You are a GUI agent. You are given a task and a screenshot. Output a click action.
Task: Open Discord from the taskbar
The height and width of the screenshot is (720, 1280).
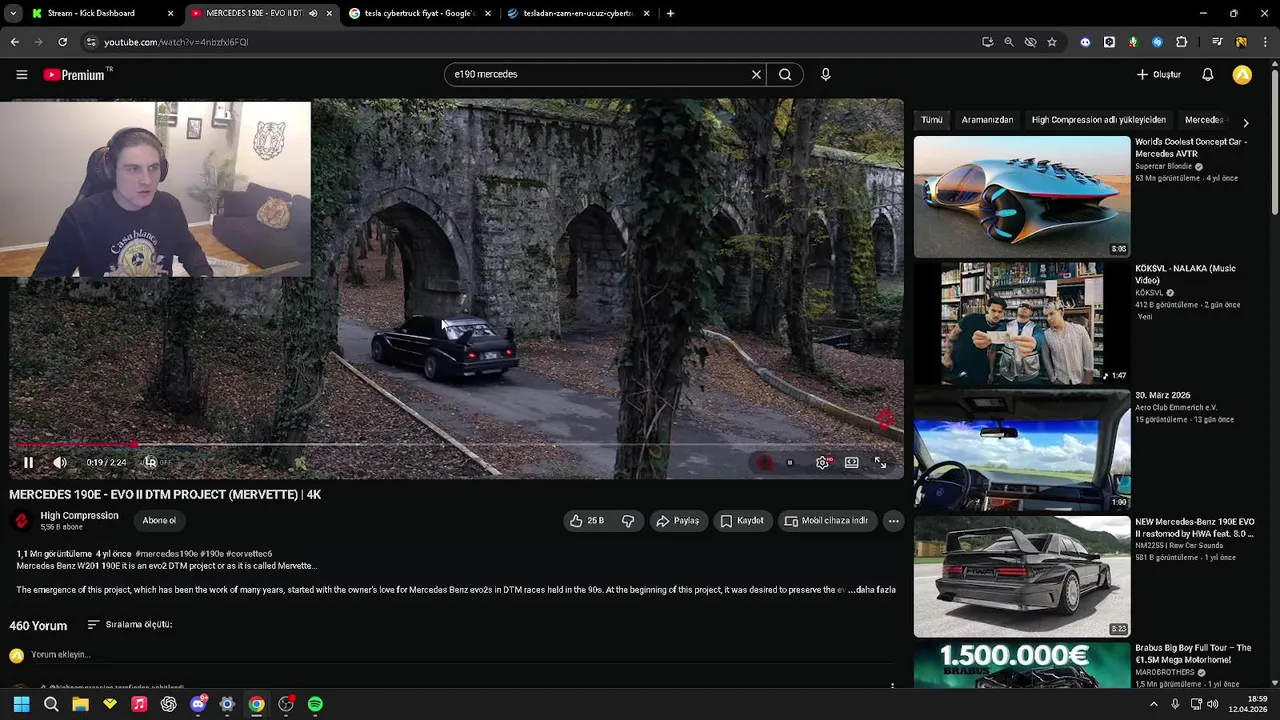pos(198,704)
